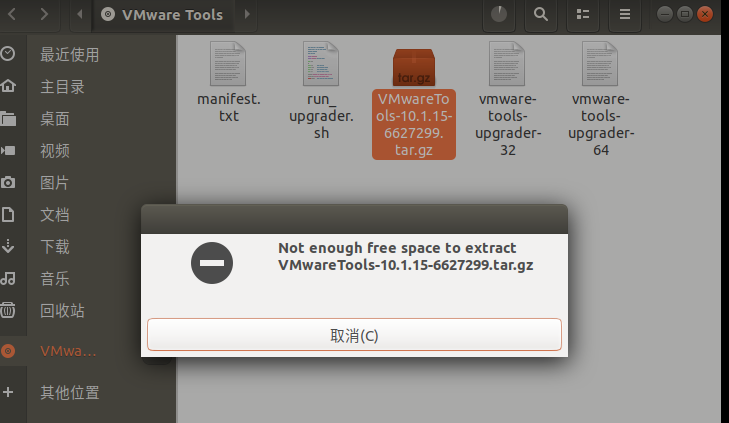Go forward with the forward arrow
The height and width of the screenshot is (423, 729).
44,14
